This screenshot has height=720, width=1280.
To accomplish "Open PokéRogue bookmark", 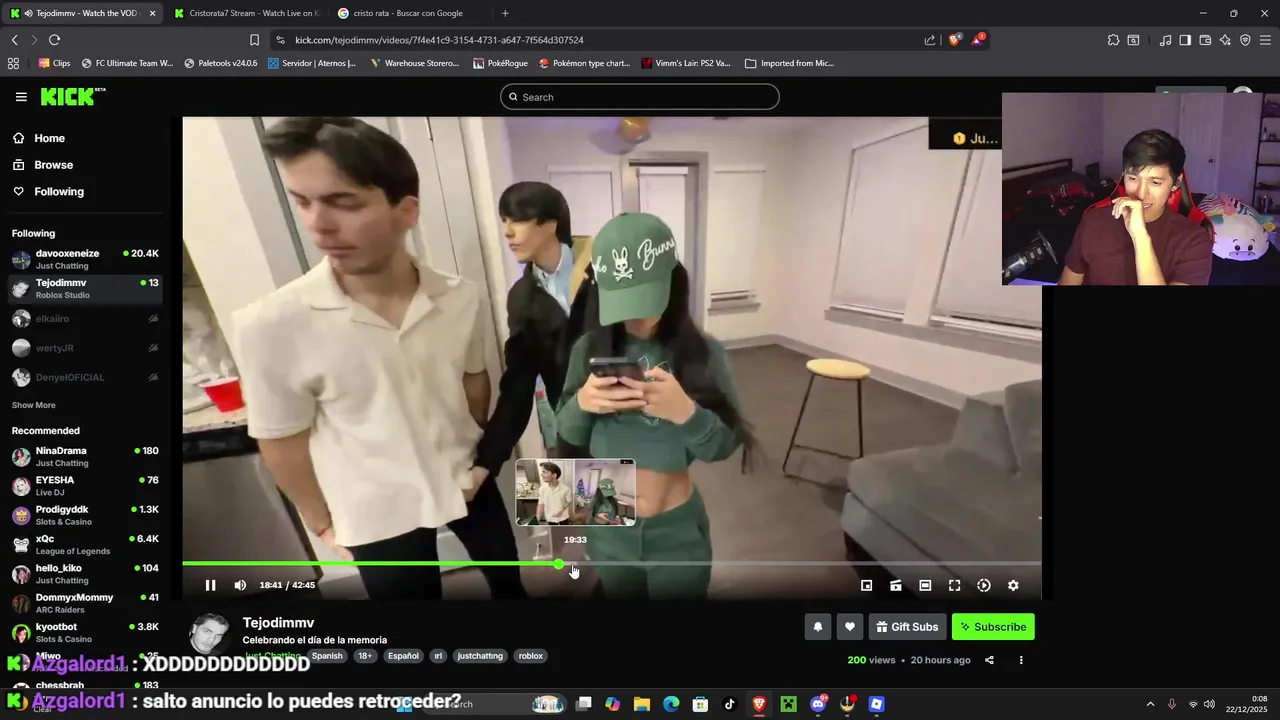I will point(500,63).
